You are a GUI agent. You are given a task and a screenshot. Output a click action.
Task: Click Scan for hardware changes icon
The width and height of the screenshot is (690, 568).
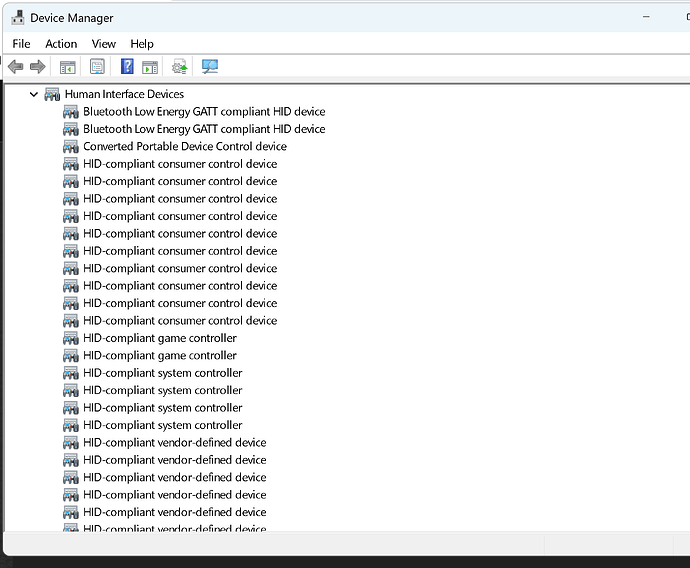pos(210,67)
